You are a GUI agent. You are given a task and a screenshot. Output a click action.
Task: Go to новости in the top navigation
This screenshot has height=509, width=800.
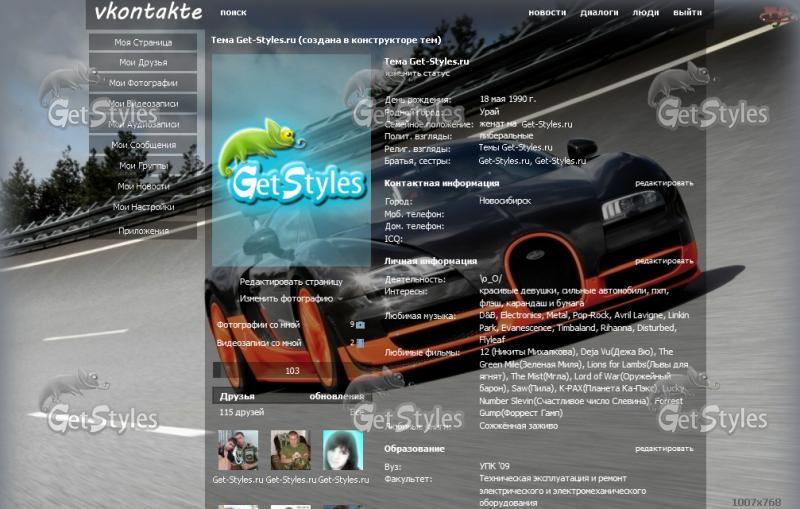547,12
